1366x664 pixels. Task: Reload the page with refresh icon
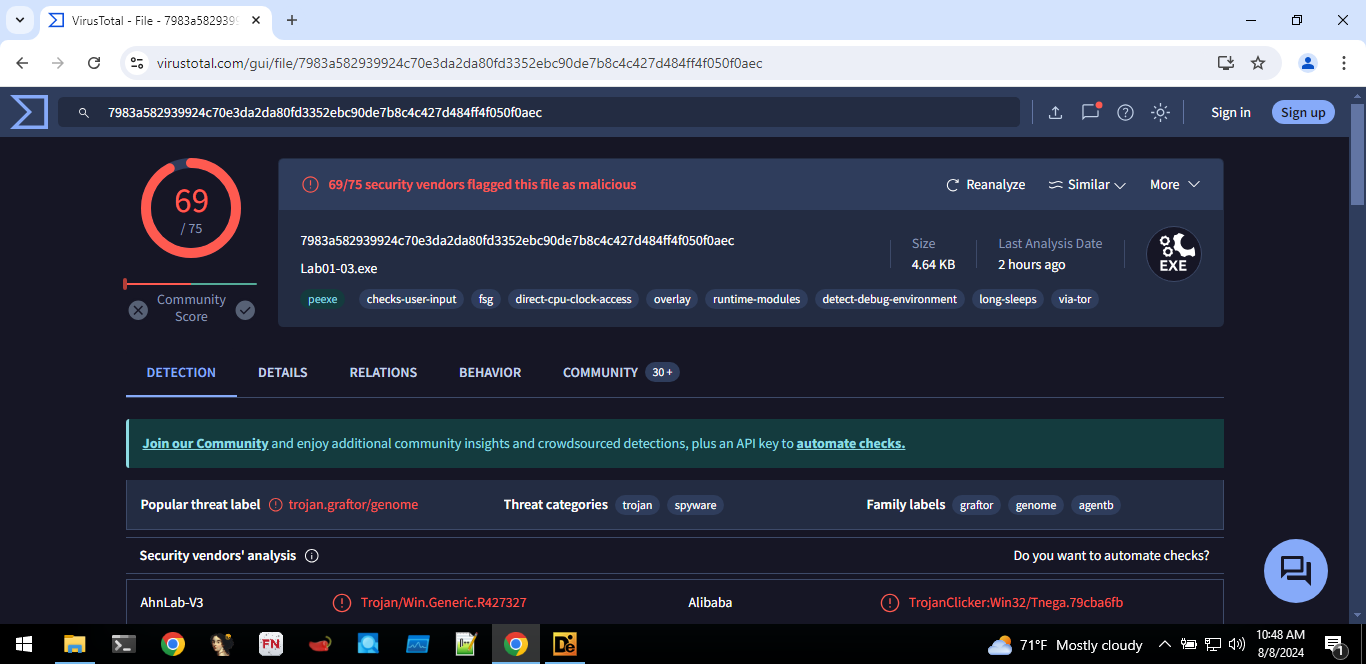[94, 63]
